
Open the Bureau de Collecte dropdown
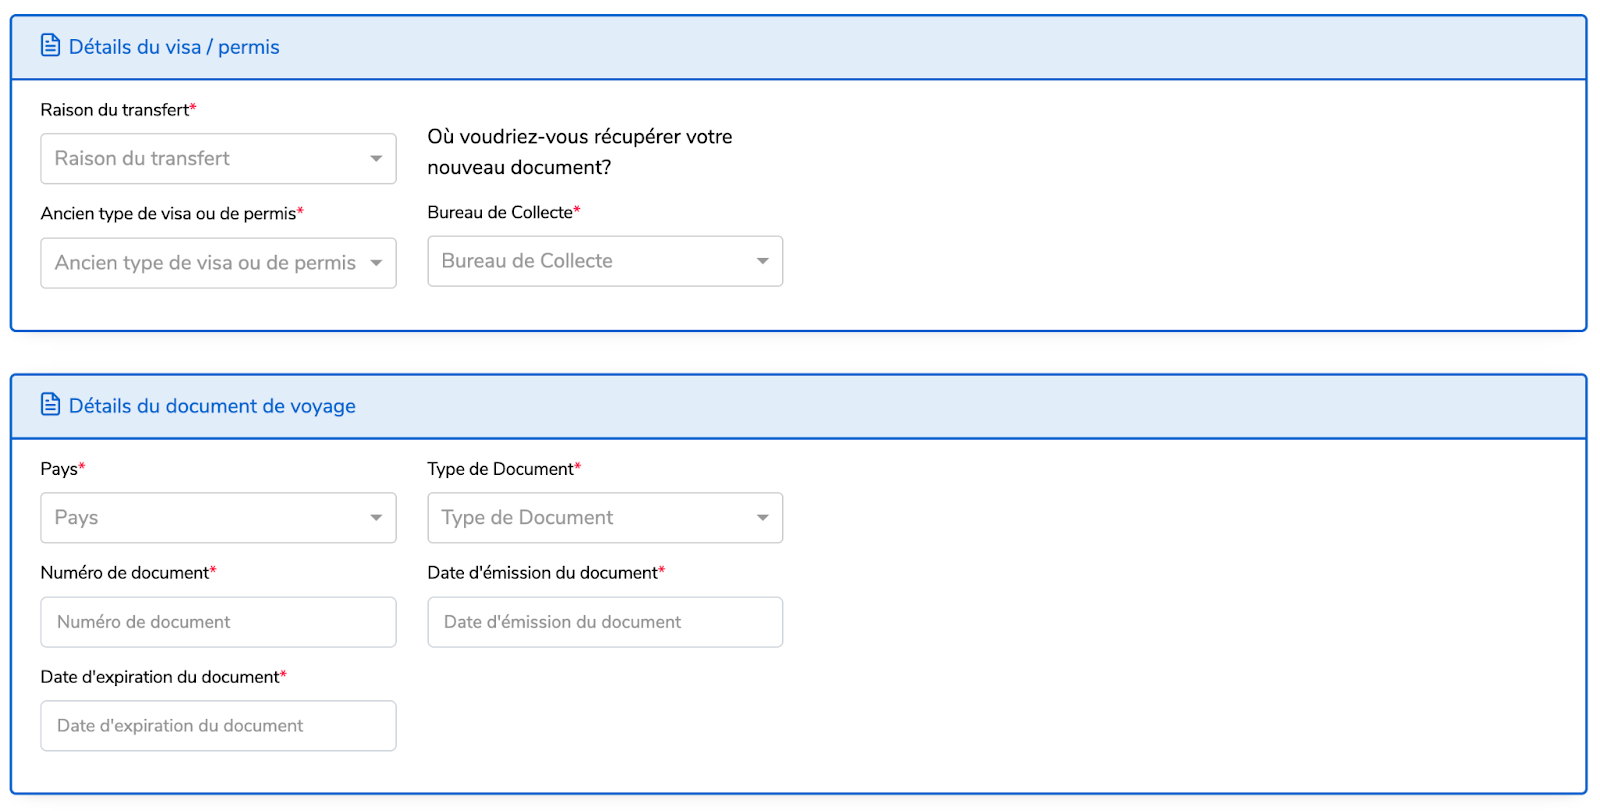[605, 261]
